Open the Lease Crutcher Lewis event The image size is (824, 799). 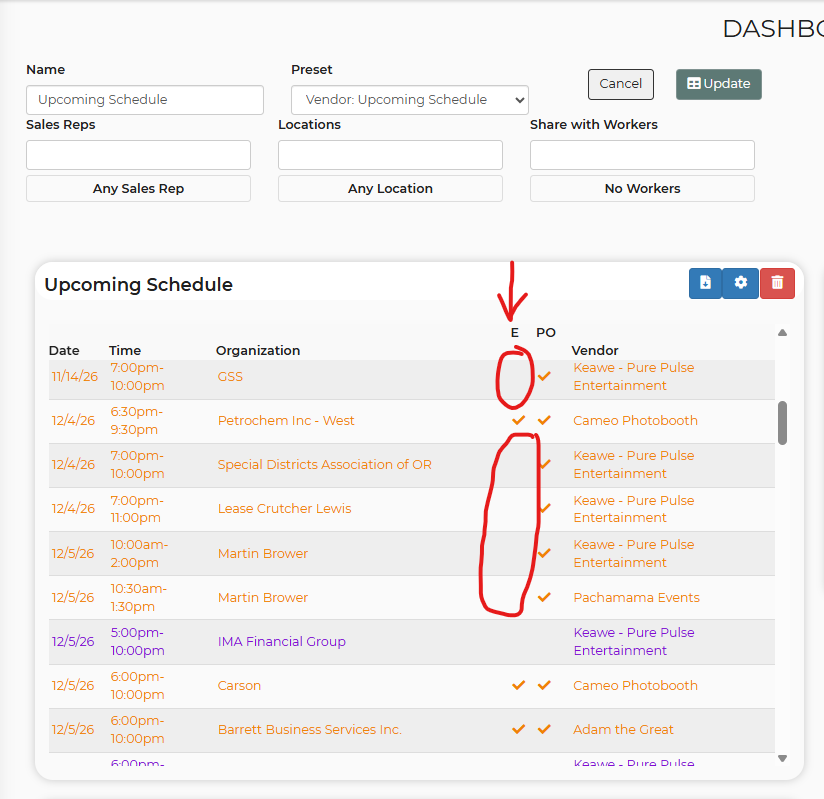284,509
